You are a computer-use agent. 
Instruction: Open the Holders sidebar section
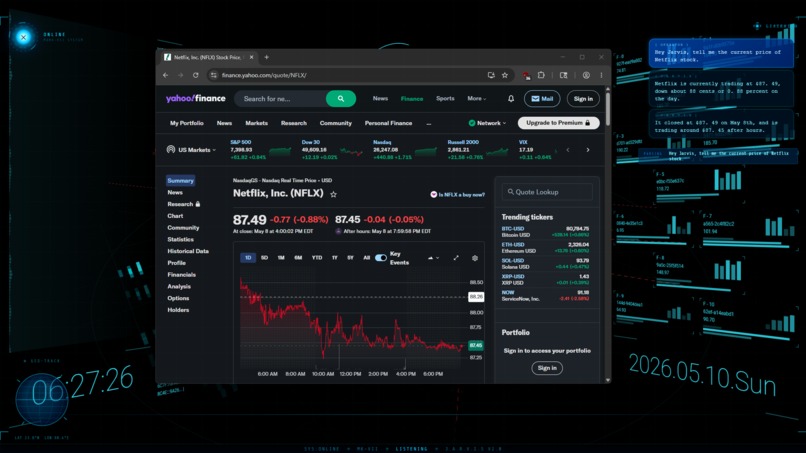178,310
